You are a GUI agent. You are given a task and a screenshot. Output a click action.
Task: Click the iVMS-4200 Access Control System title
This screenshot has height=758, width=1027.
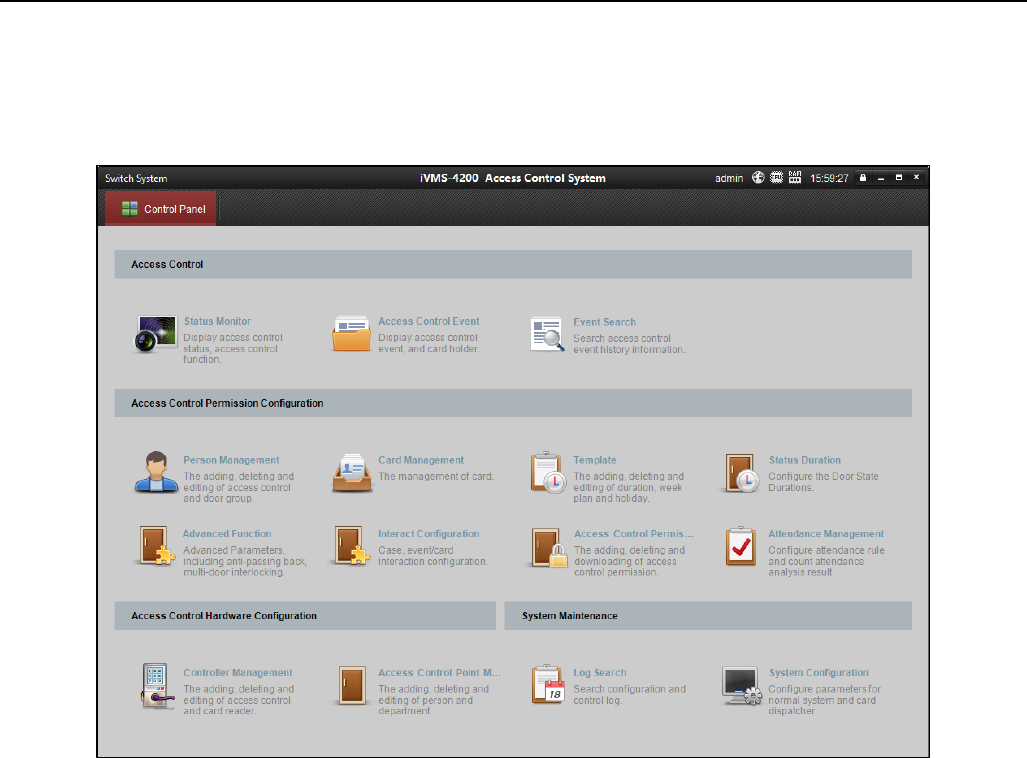pyautogui.click(x=513, y=178)
